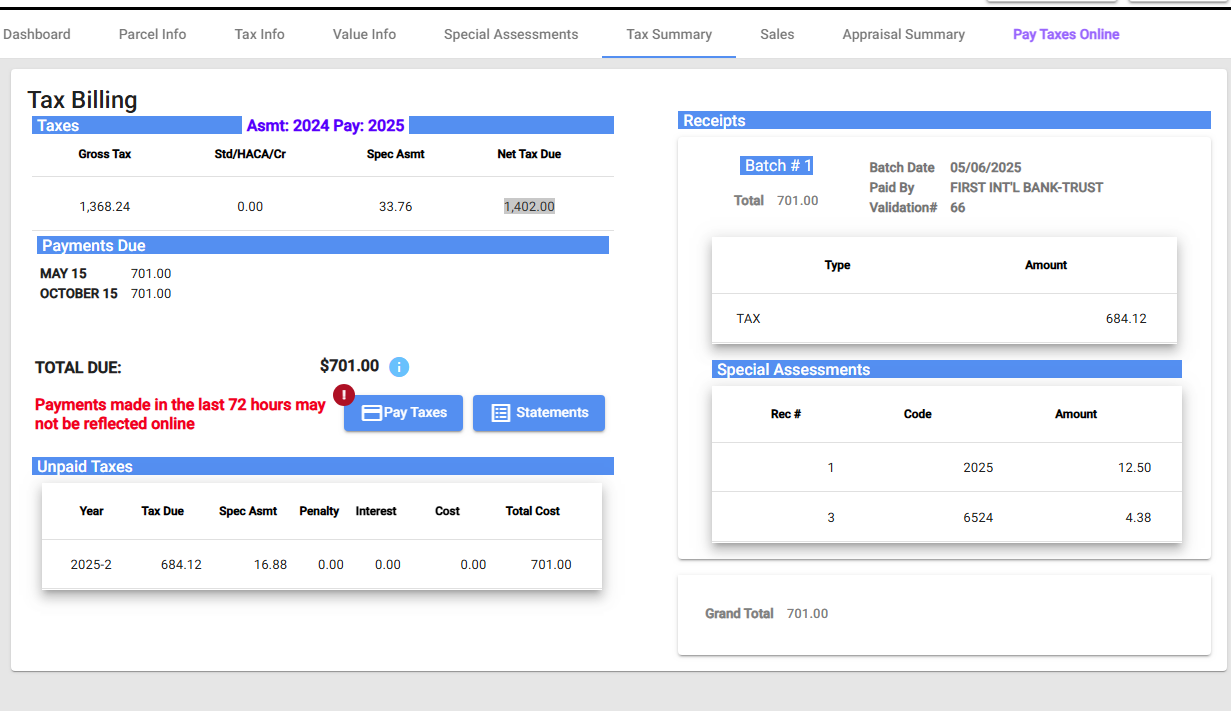This screenshot has width=1231, height=711.
Task: Open the Appraisal Summary tab
Action: (903, 34)
